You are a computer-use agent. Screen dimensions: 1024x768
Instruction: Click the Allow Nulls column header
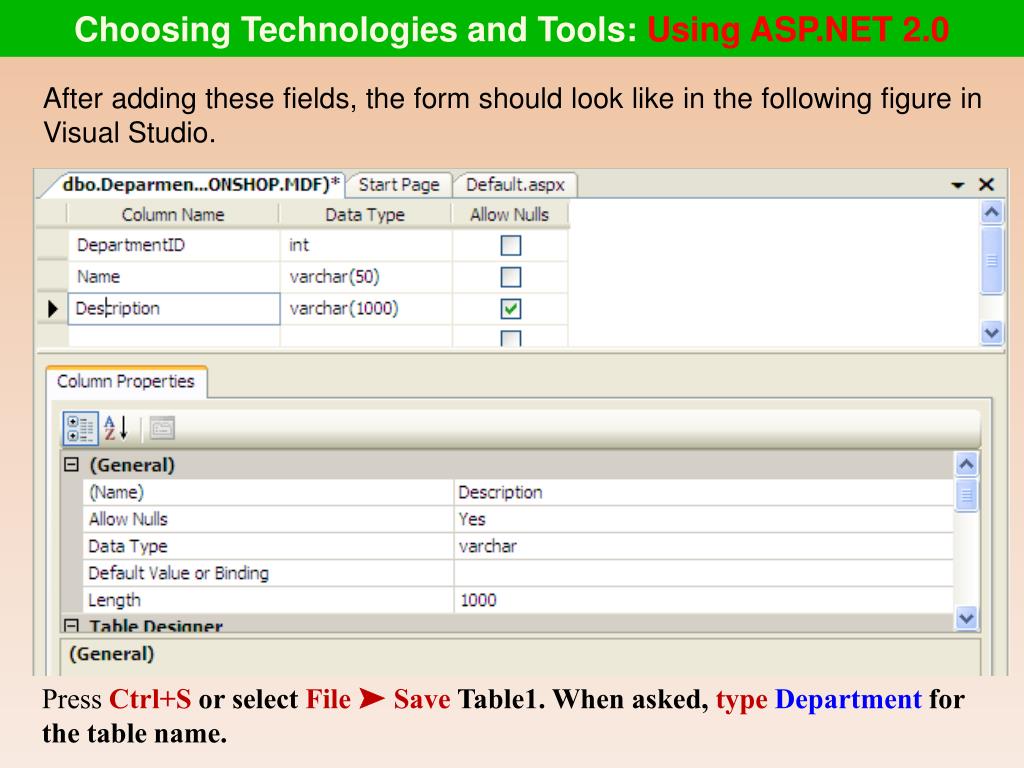(509, 215)
